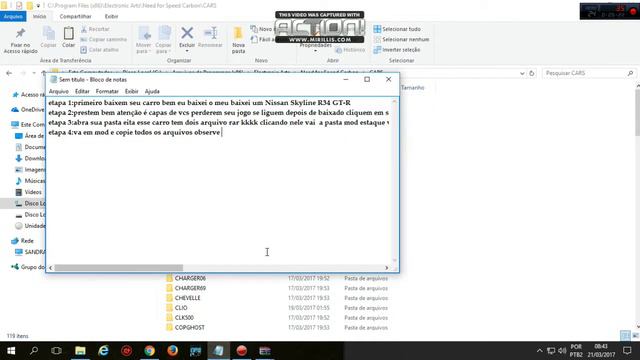Expand the address bar history dropdown
640x360 pixels.
point(522,73)
